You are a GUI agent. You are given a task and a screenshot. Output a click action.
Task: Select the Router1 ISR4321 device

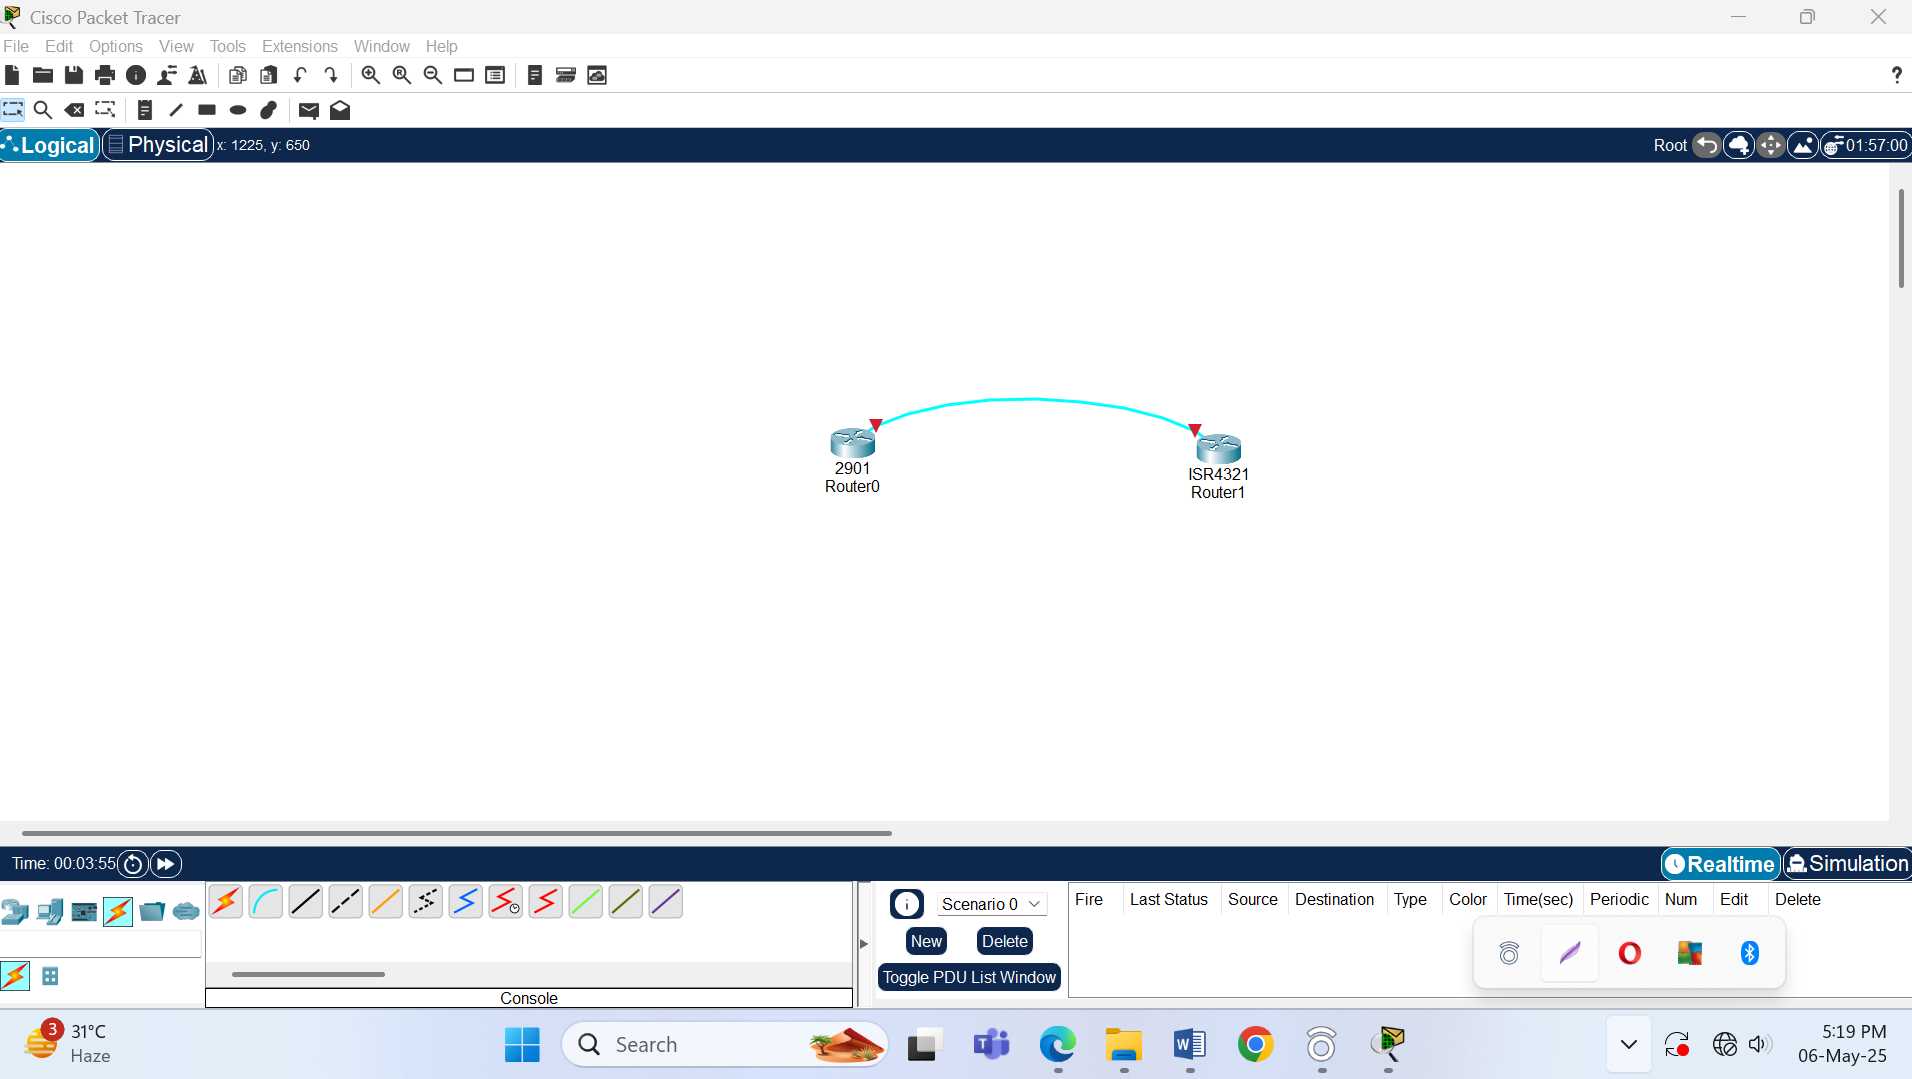(1218, 449)
